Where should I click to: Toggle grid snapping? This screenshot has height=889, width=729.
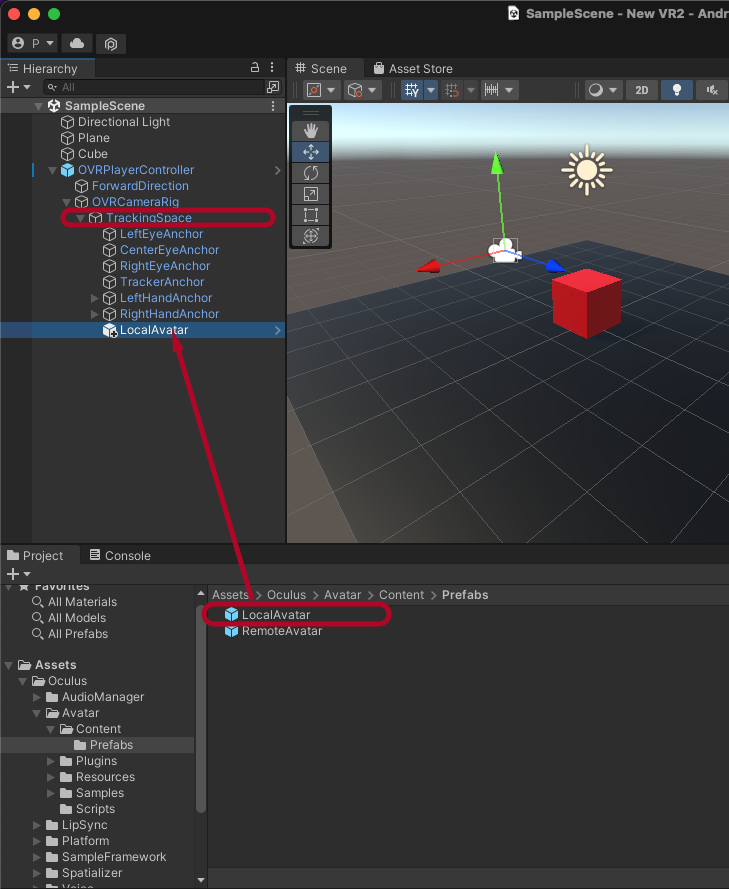click(x=452, y=90)
